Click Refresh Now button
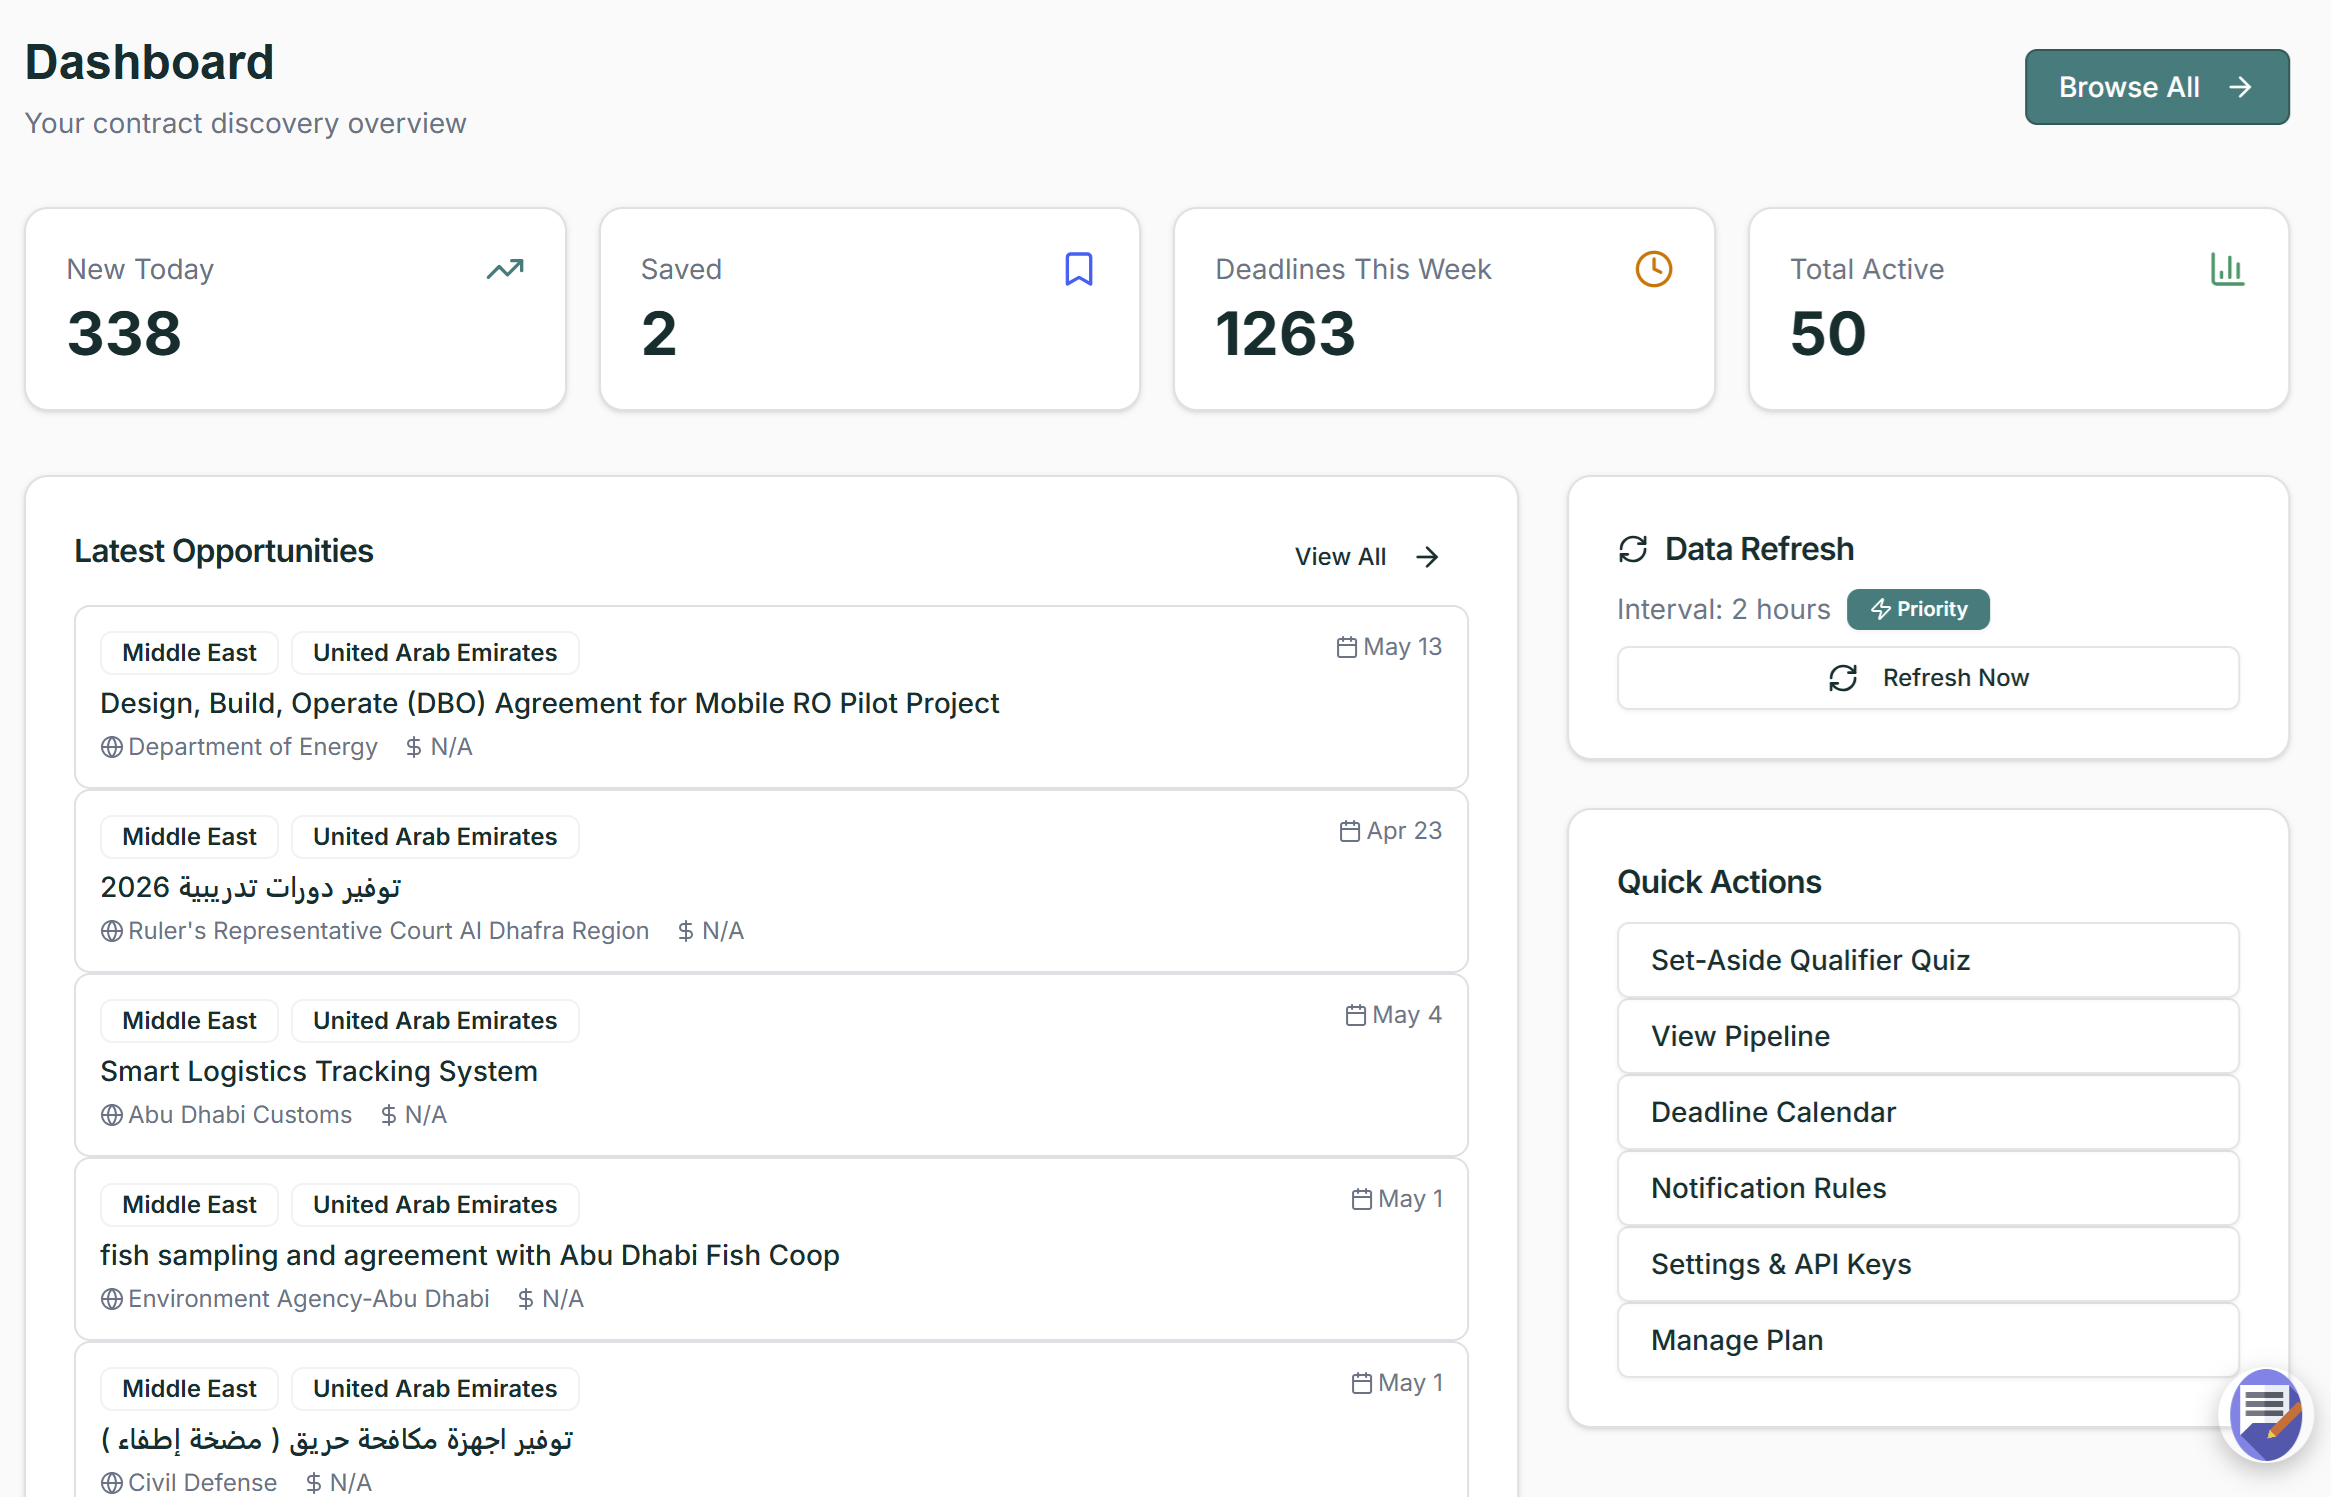Image resolution: width=2331 pixels, height=1497 pixels. click(x=1927, y=678)
